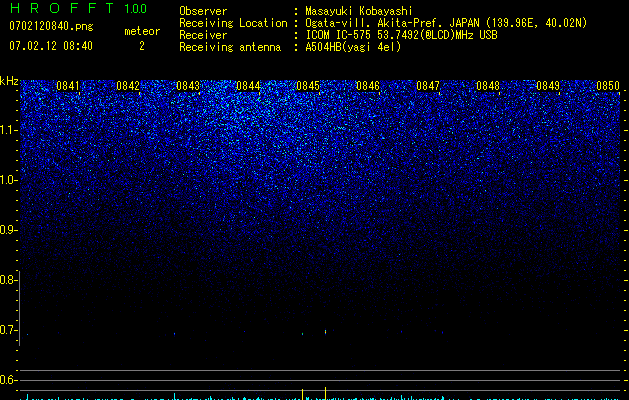Click the 0.9 kHz frequency label
629x400 pixels.
pyautogui.click(x=8, y=230)
